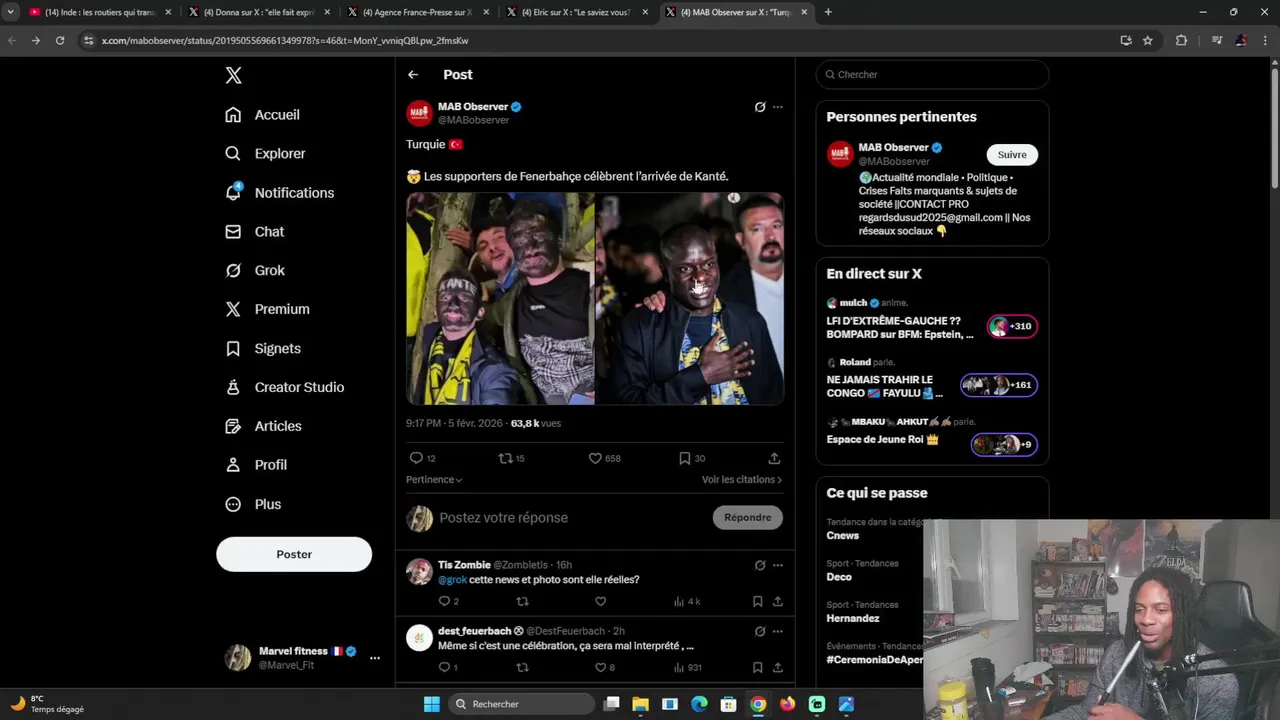
Task: Like Tis Zombie comment
Action: click(600, 601)
